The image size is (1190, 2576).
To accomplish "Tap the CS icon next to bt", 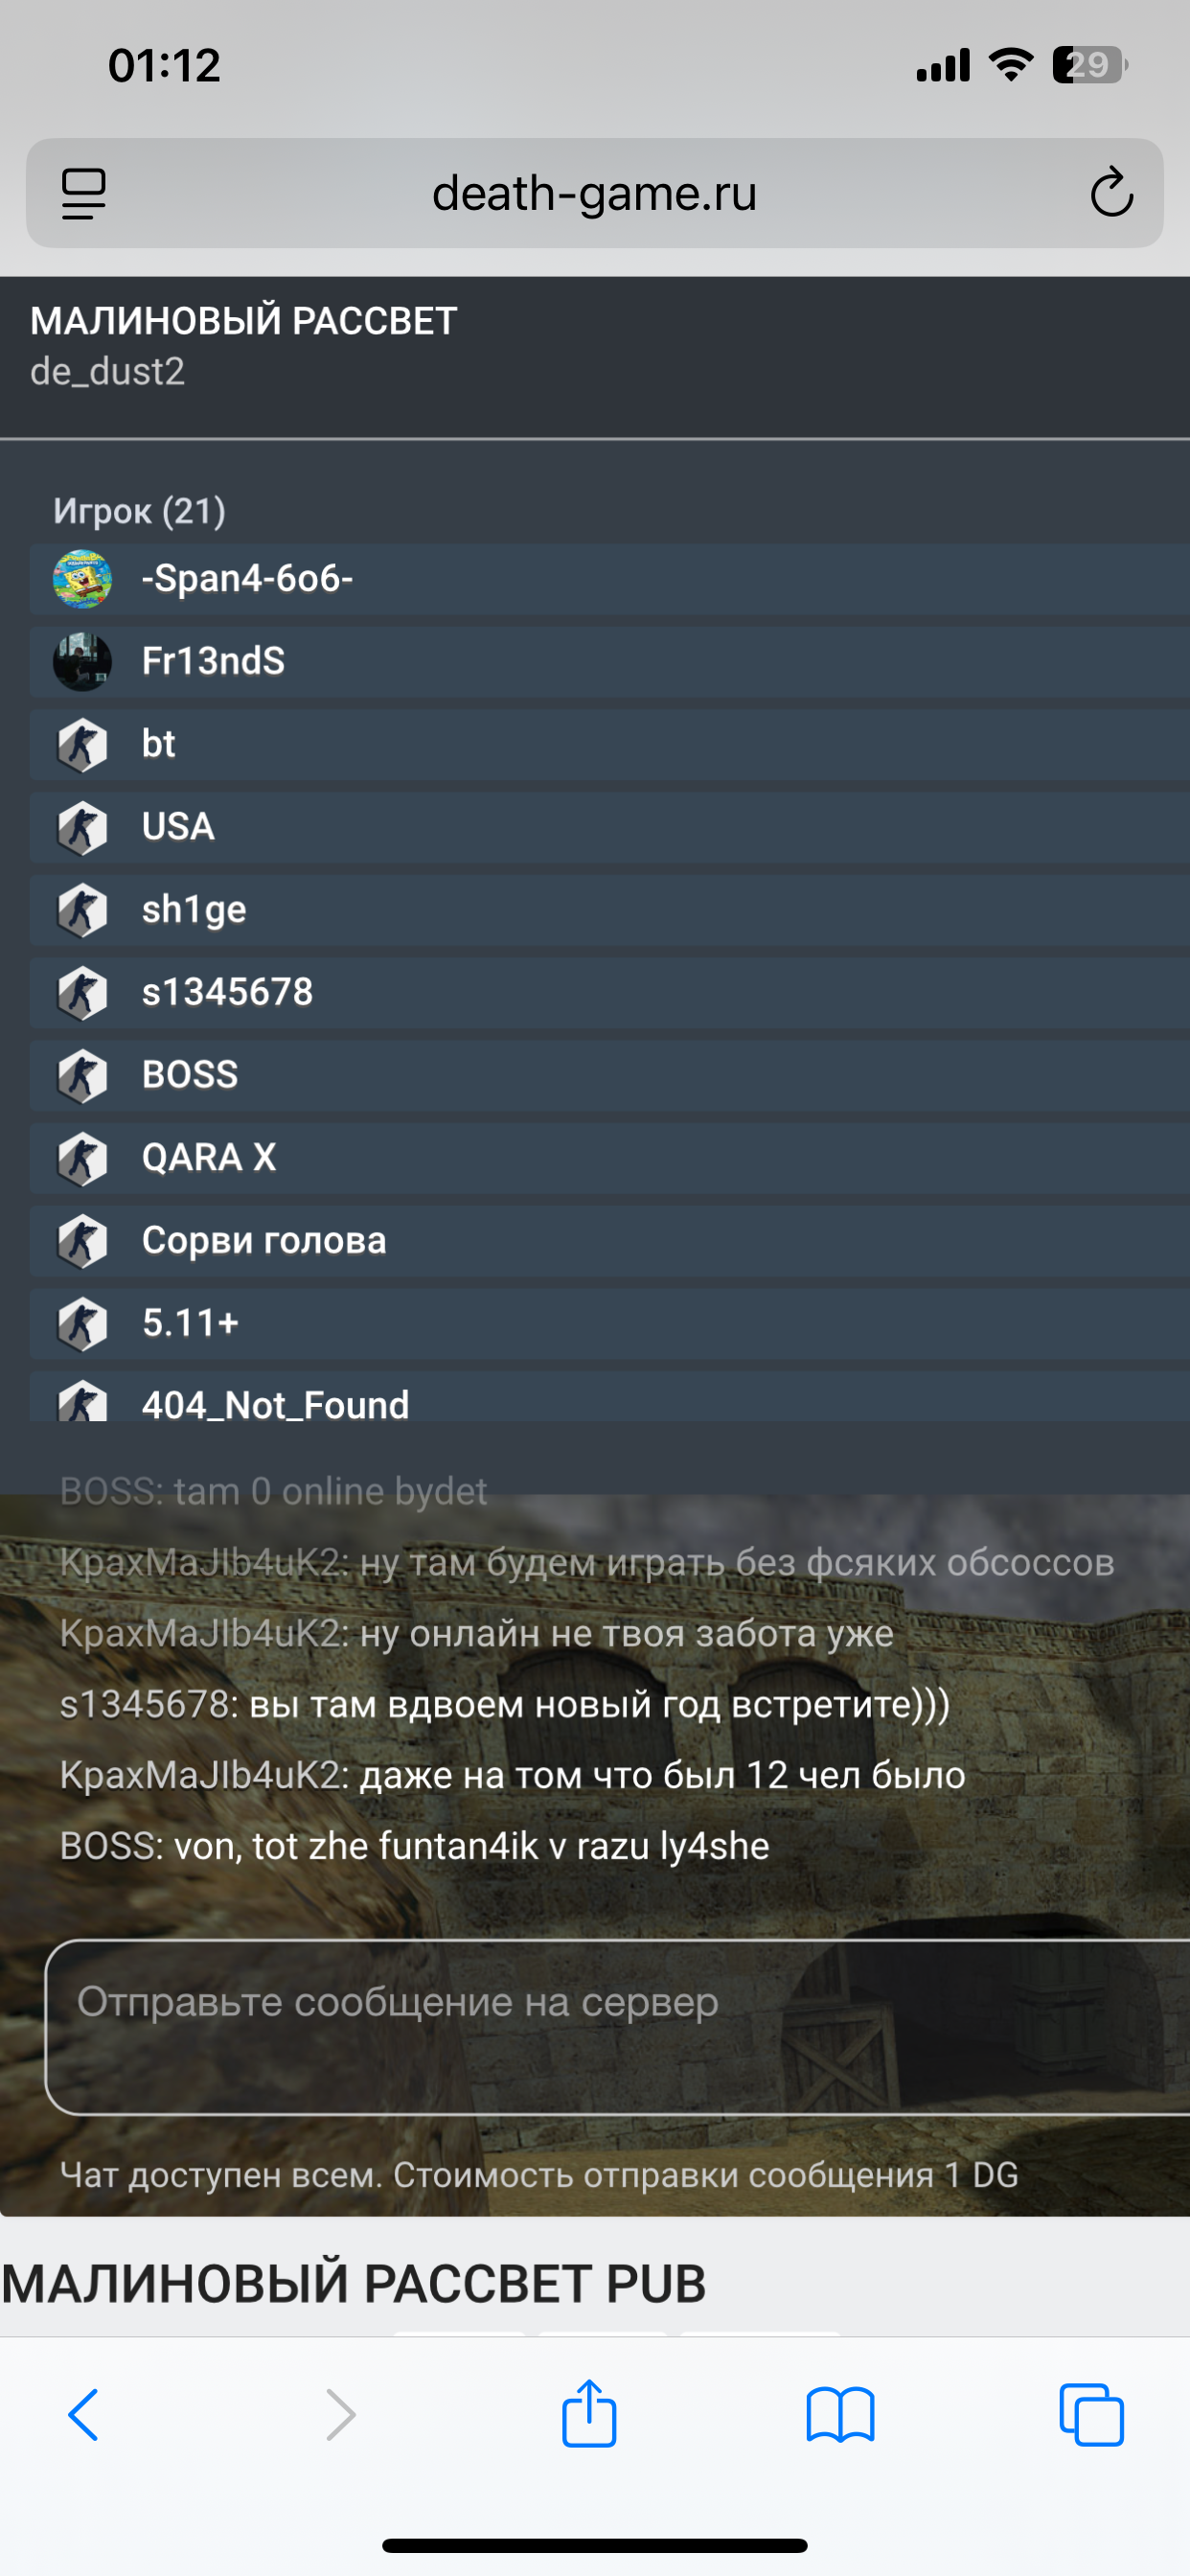I will coord(82,745).
